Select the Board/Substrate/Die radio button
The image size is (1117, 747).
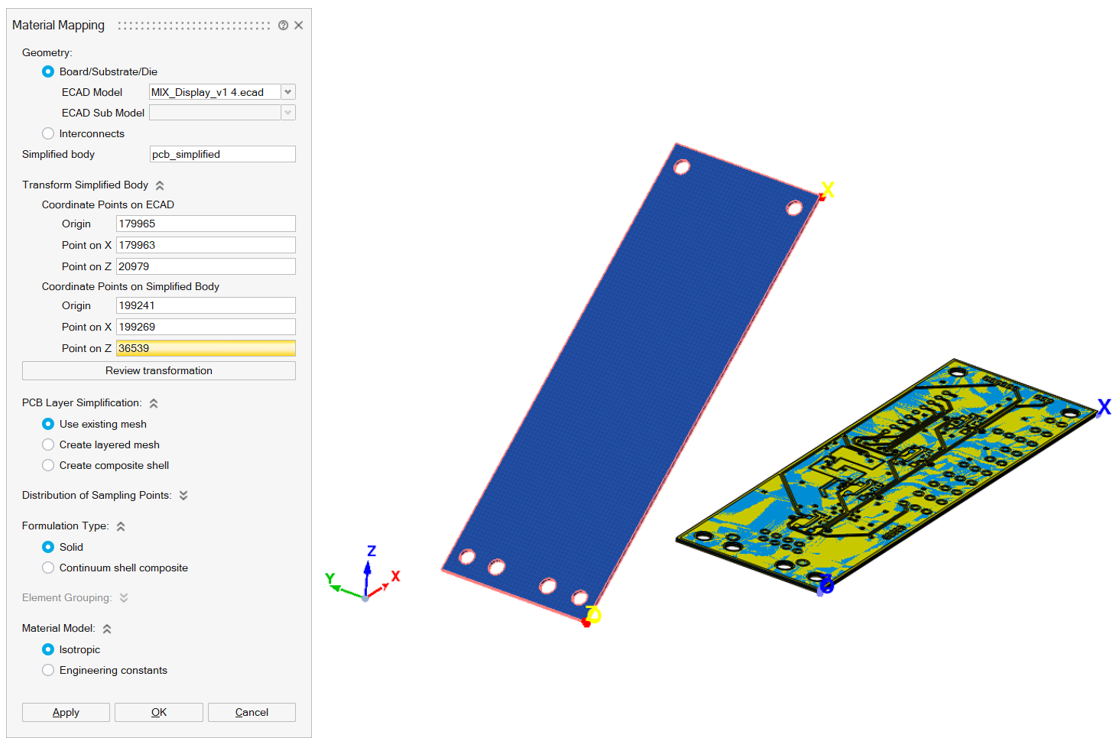48,71
